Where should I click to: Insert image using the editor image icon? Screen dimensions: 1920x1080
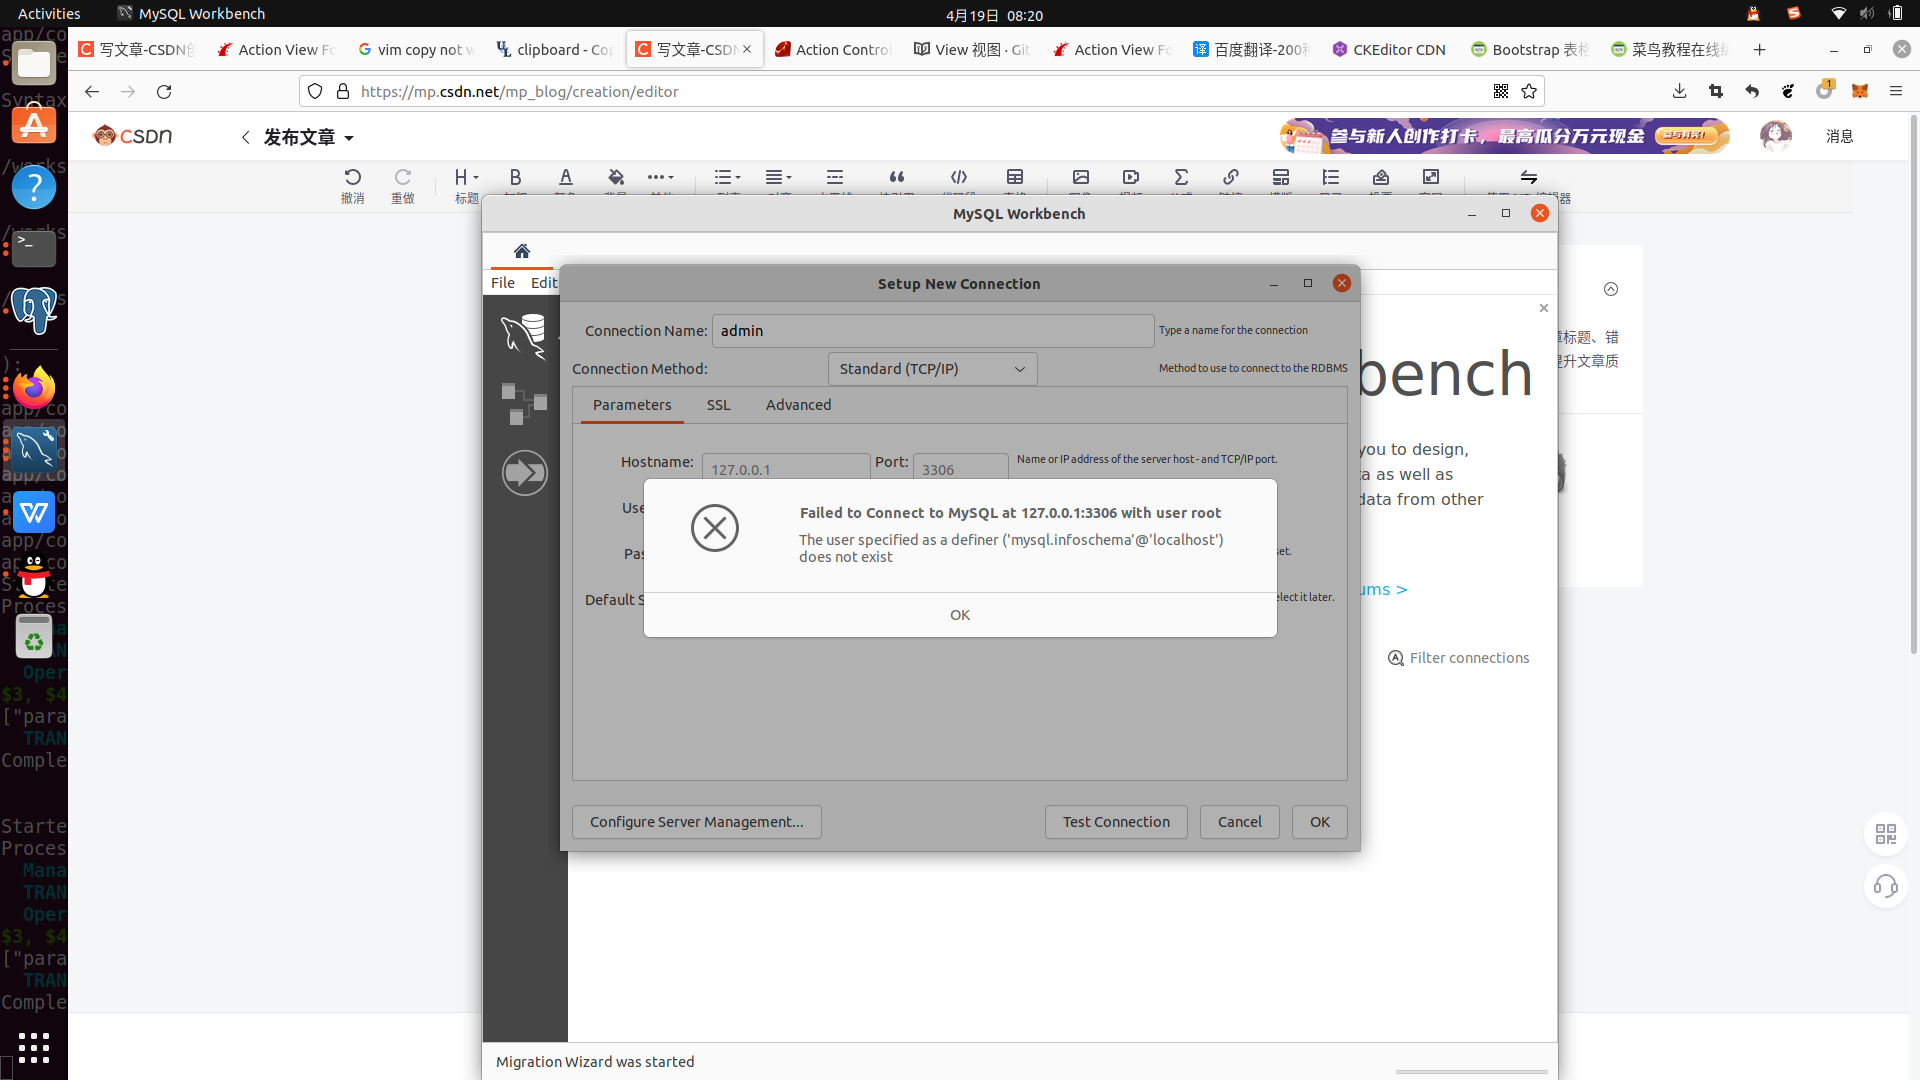tap(1080, 177)
